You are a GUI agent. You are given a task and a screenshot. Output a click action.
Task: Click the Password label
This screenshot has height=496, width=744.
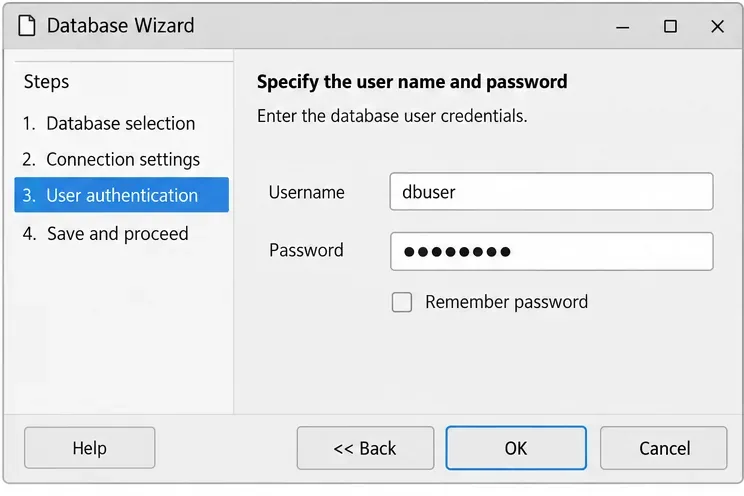click(x=306, y=250)
